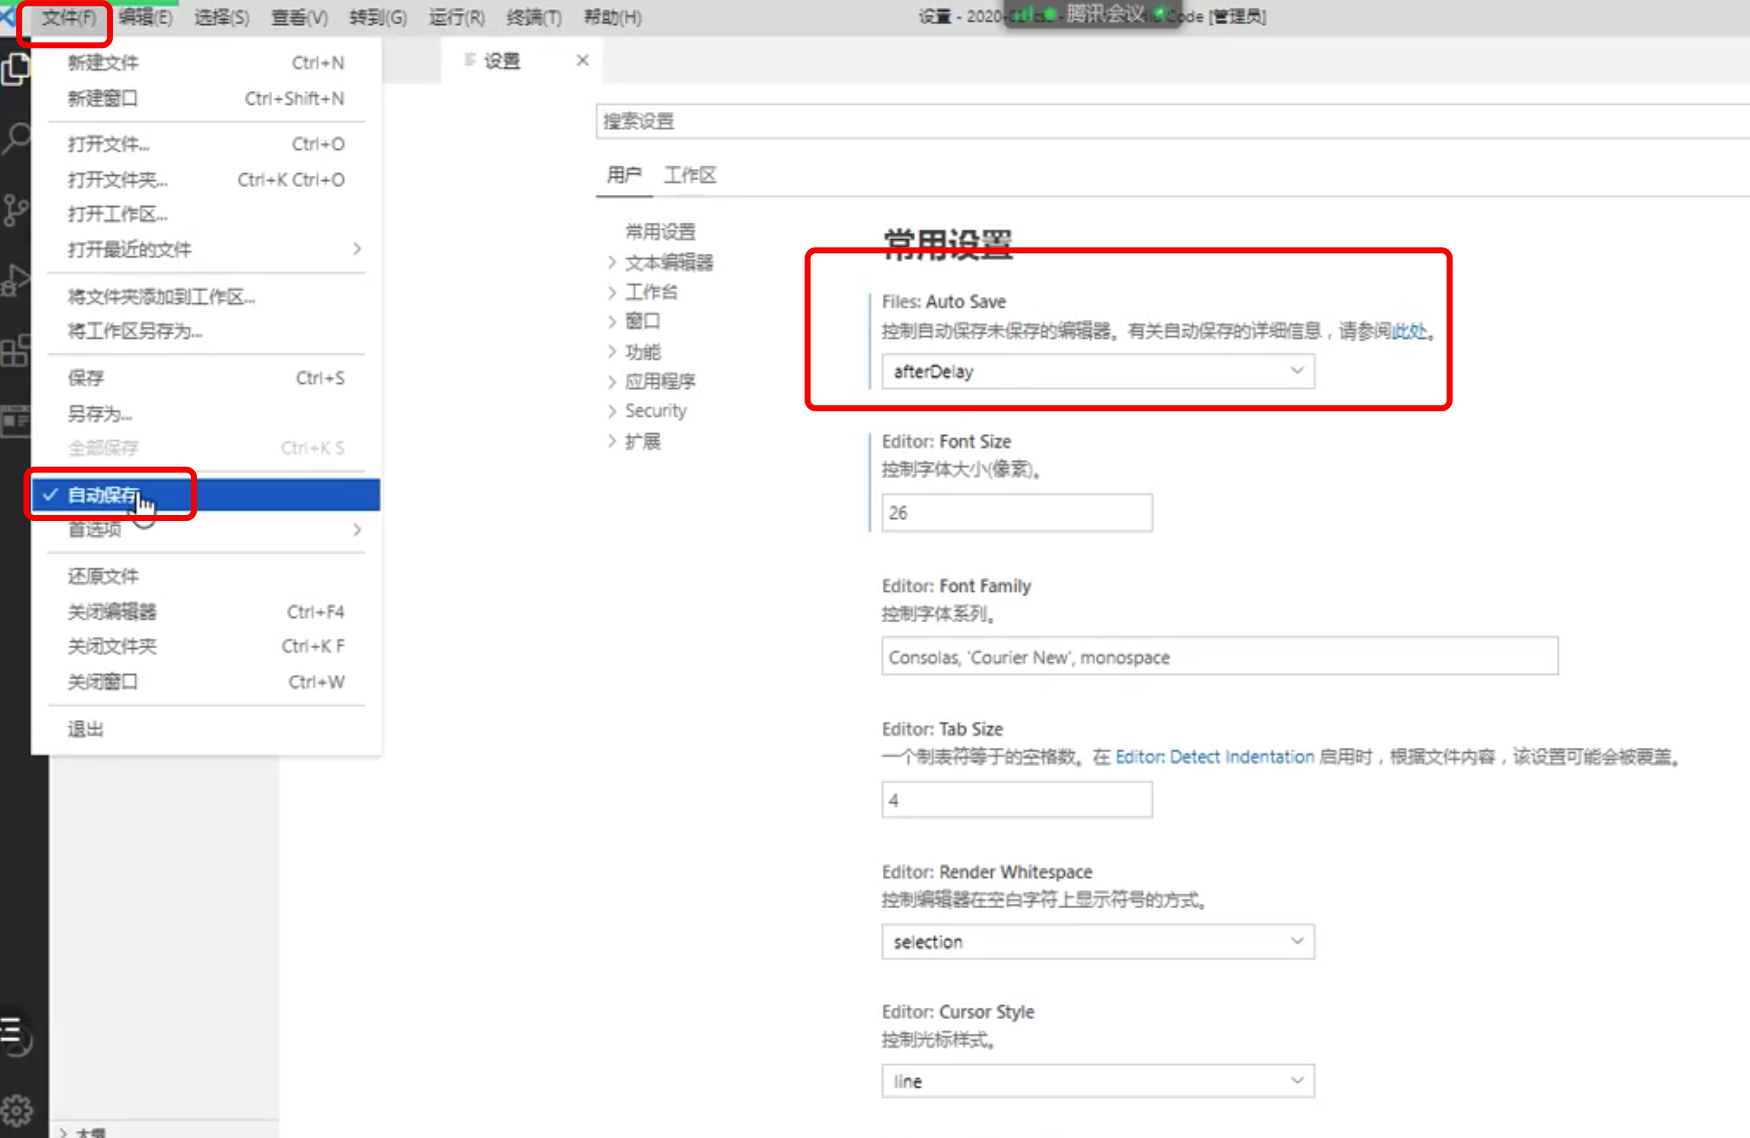The width and height of the screenshot is (1750, 1138).
Task: Click the gear icon on the 设置 tab
Action: click(470, 61)
